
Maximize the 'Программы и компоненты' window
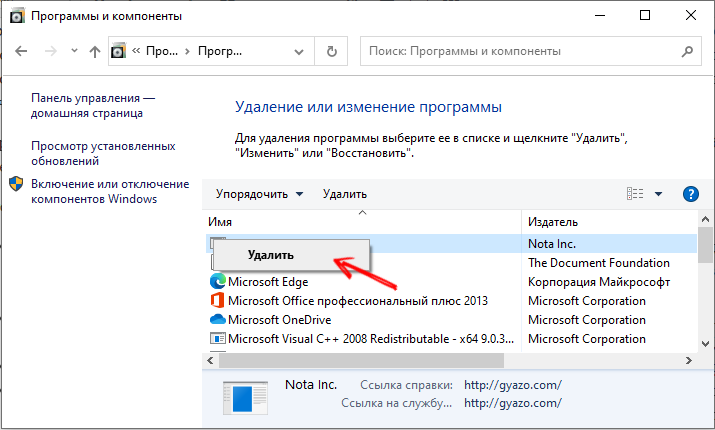click(x=645, y=16)
